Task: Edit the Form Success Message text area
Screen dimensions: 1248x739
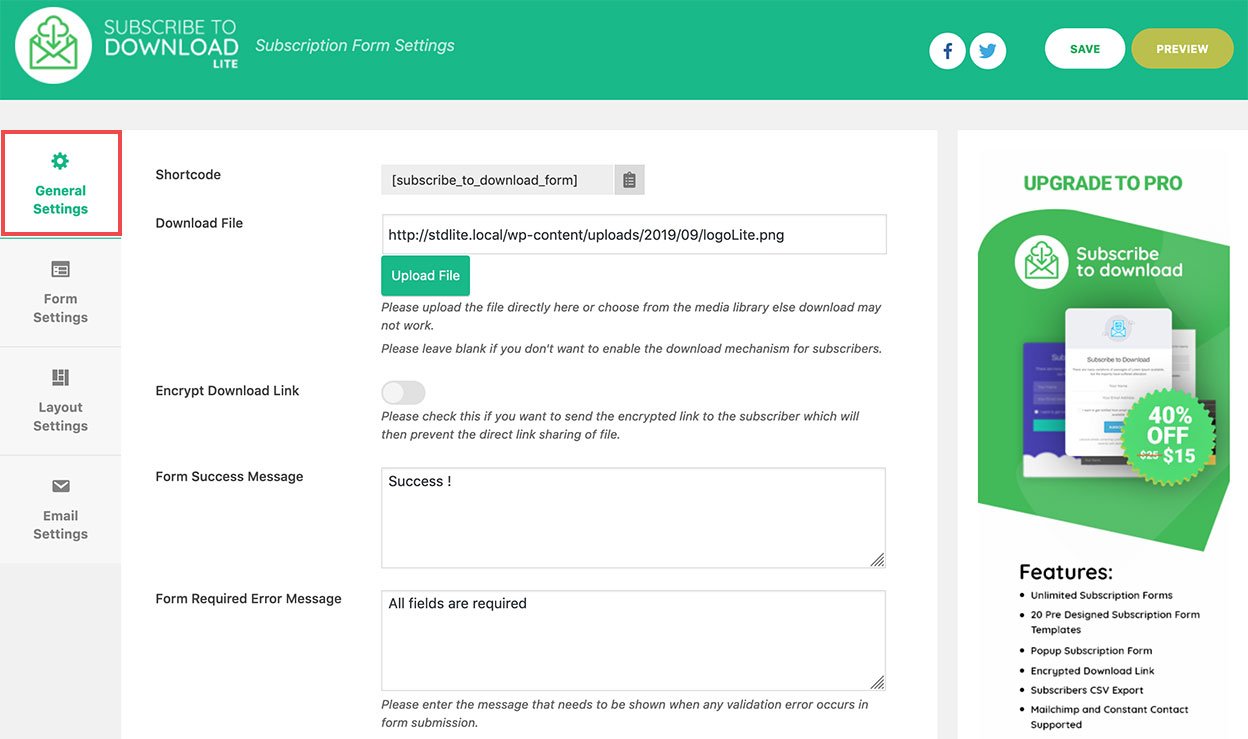Action: [633, 517]
